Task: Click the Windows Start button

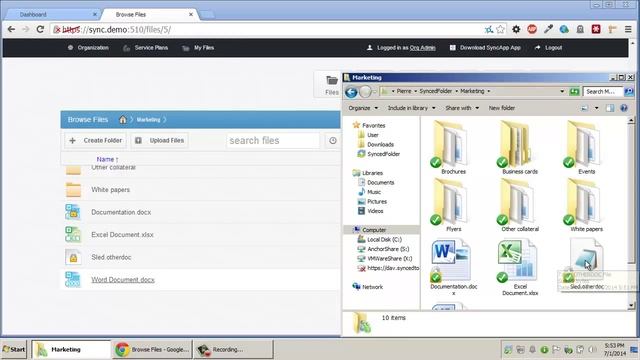Action: point(14,349)
